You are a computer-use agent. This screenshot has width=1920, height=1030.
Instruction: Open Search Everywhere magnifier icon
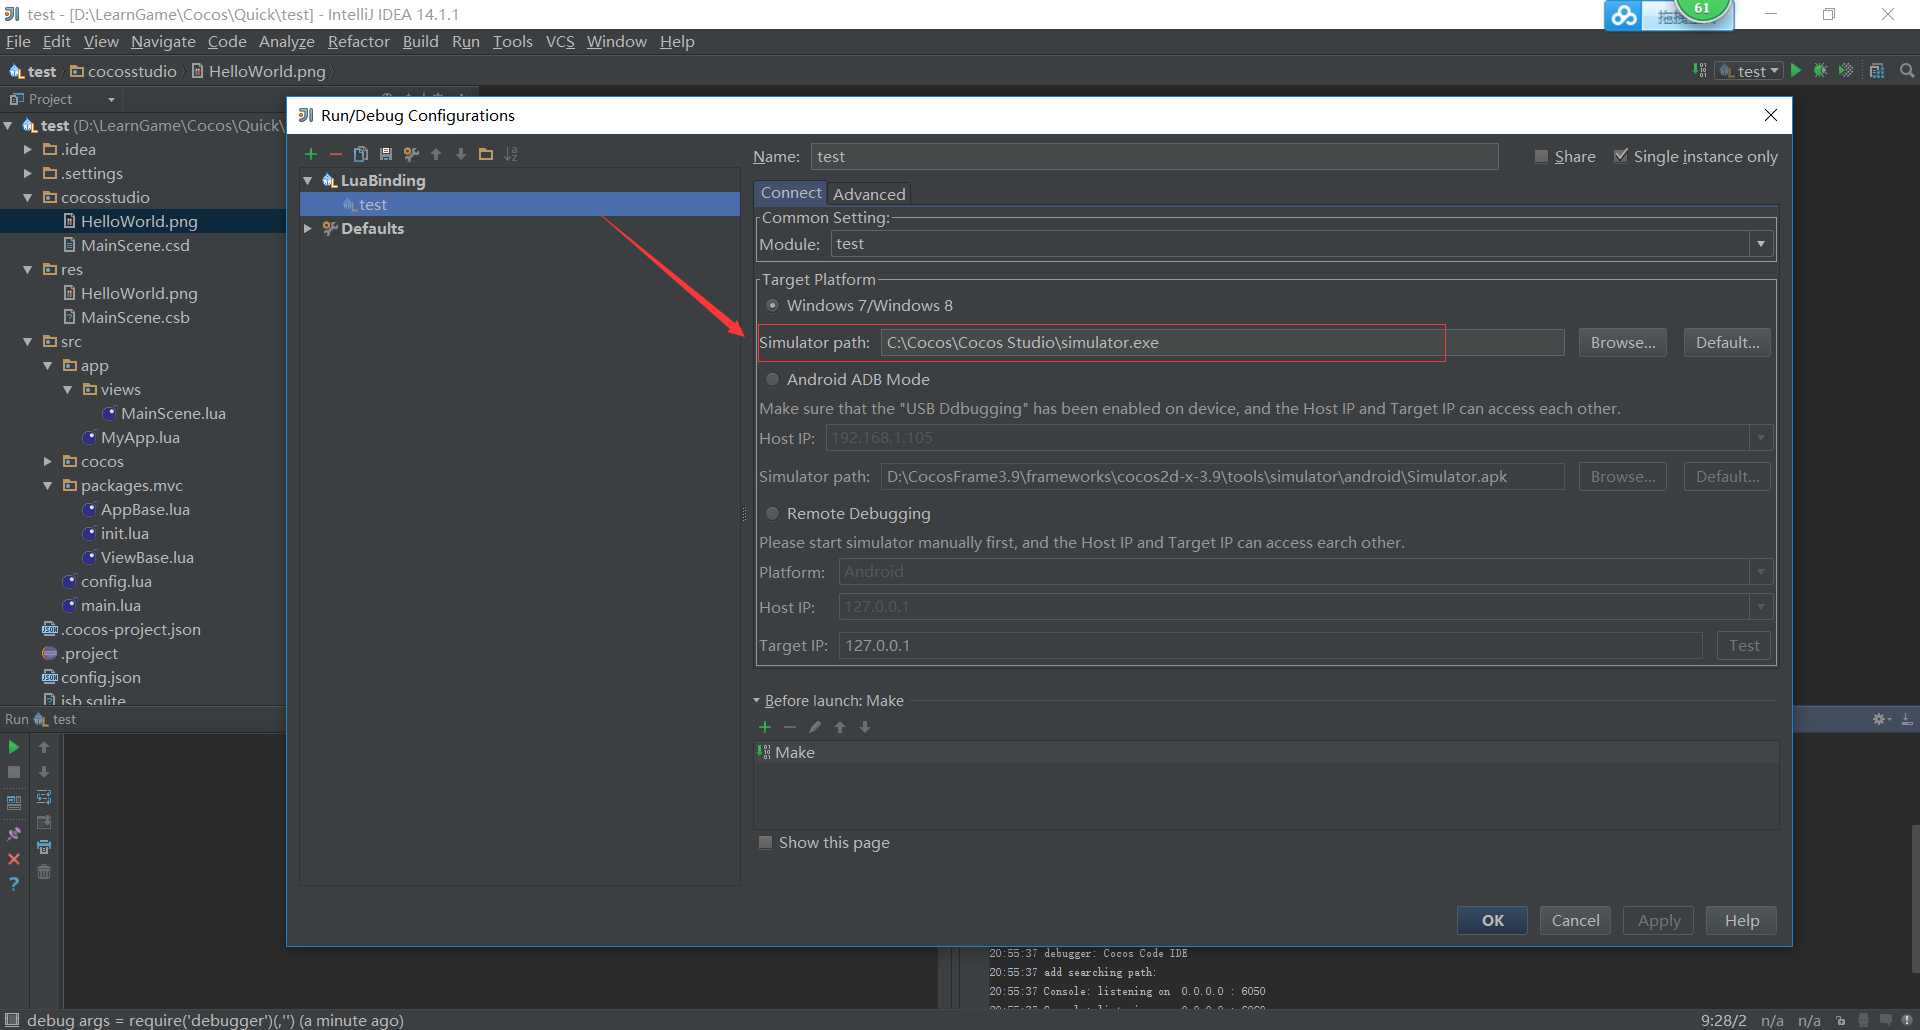tap(1907, 70)
